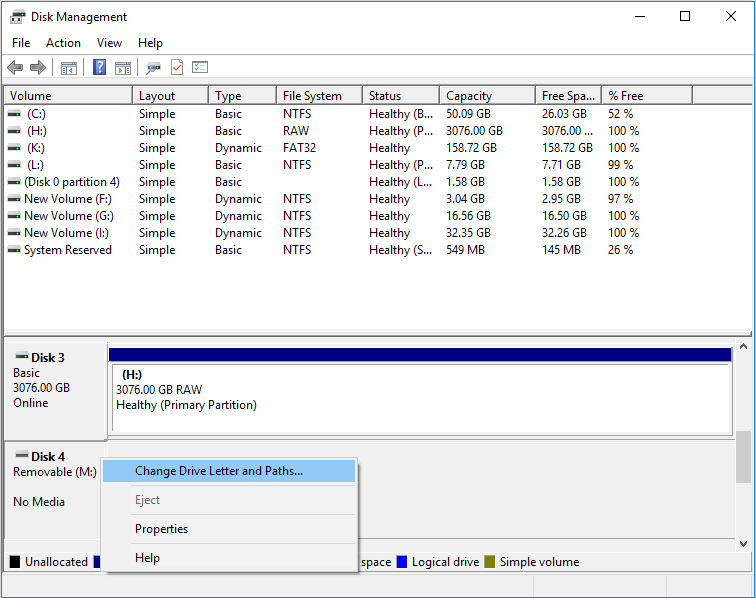Viewport: 756px width, 598px height.
Task: Click the settings list toolbar icon
Action: coord(200,67)
